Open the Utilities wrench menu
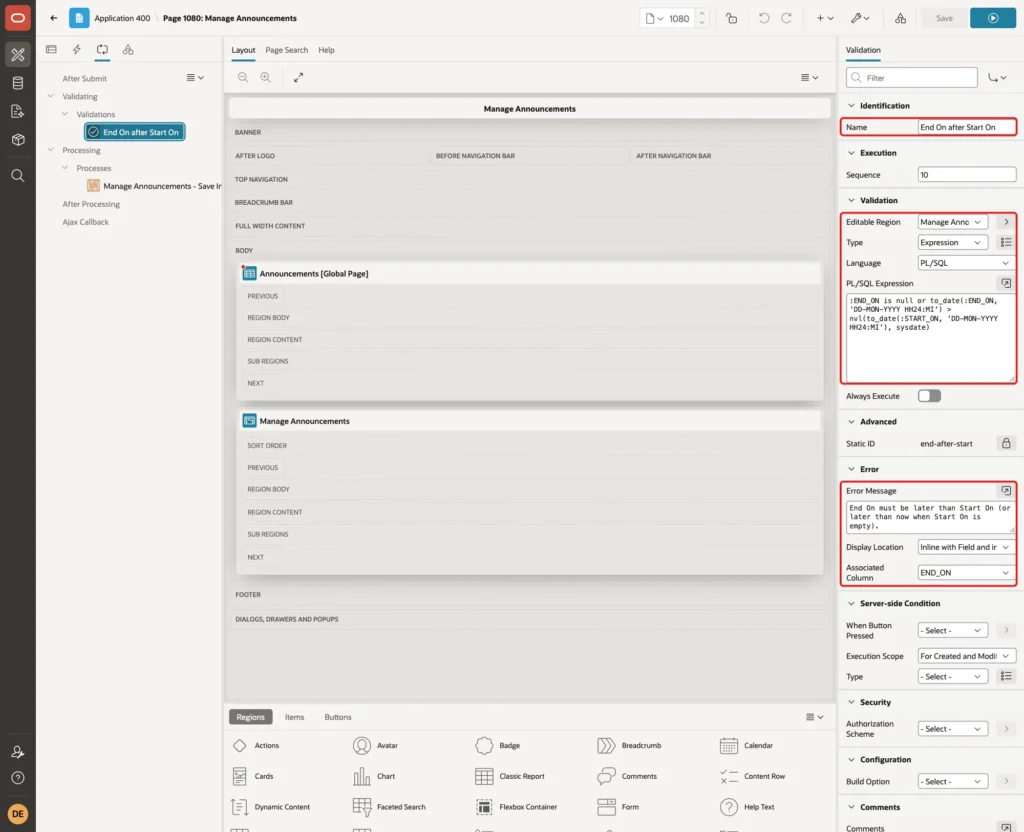1024x832 pixels. point(860,18)
